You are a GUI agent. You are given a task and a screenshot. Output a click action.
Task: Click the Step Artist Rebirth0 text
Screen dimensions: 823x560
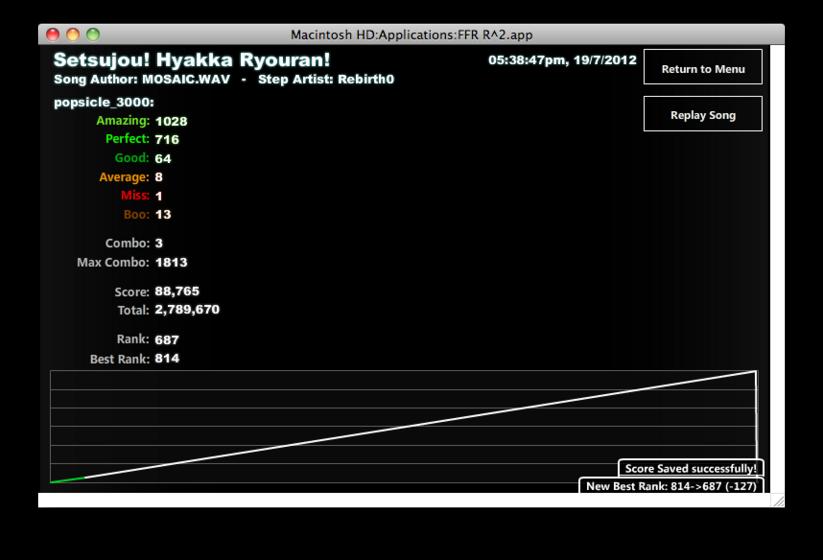(326, 79)
